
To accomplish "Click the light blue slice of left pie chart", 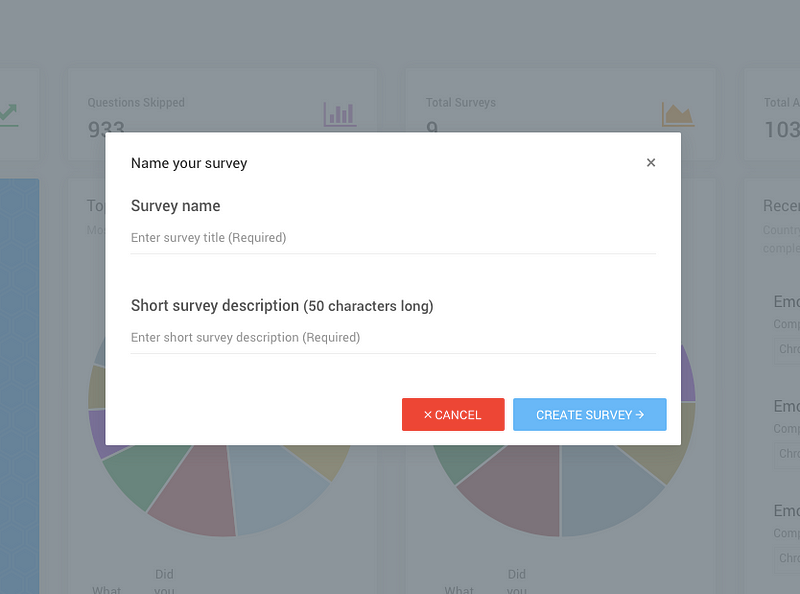I will click(276, 485).
